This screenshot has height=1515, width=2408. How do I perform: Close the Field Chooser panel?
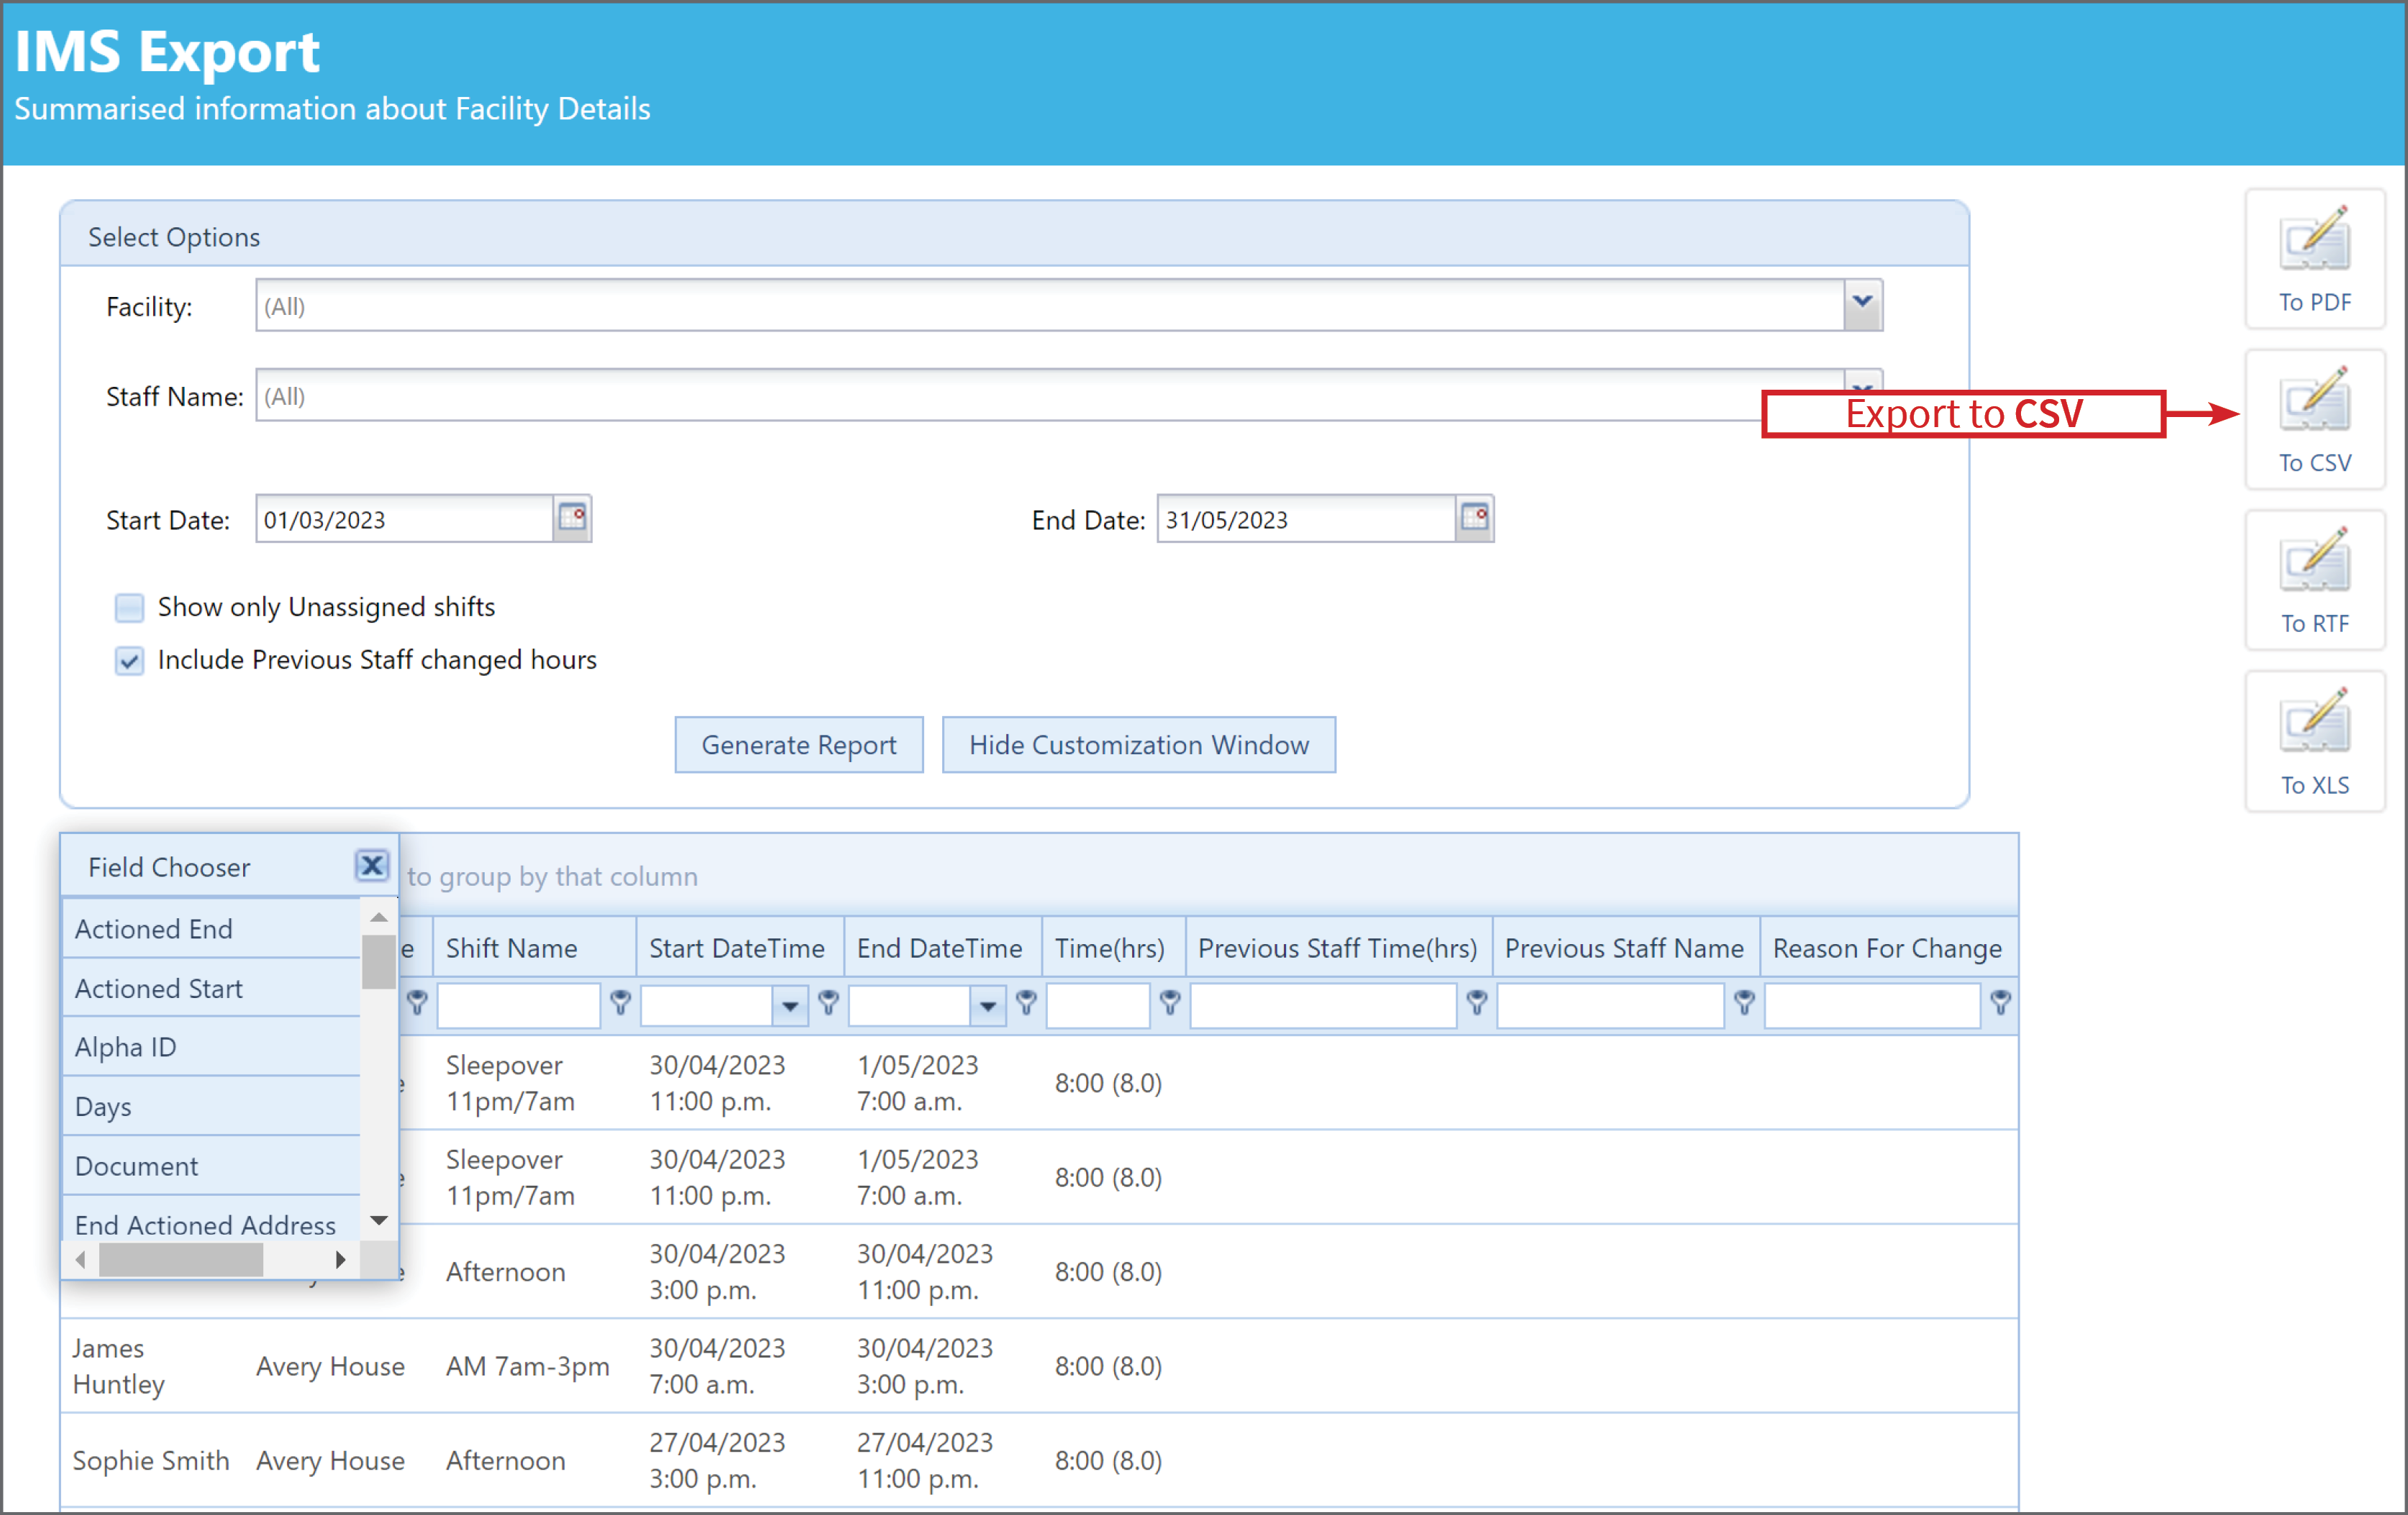372,865
